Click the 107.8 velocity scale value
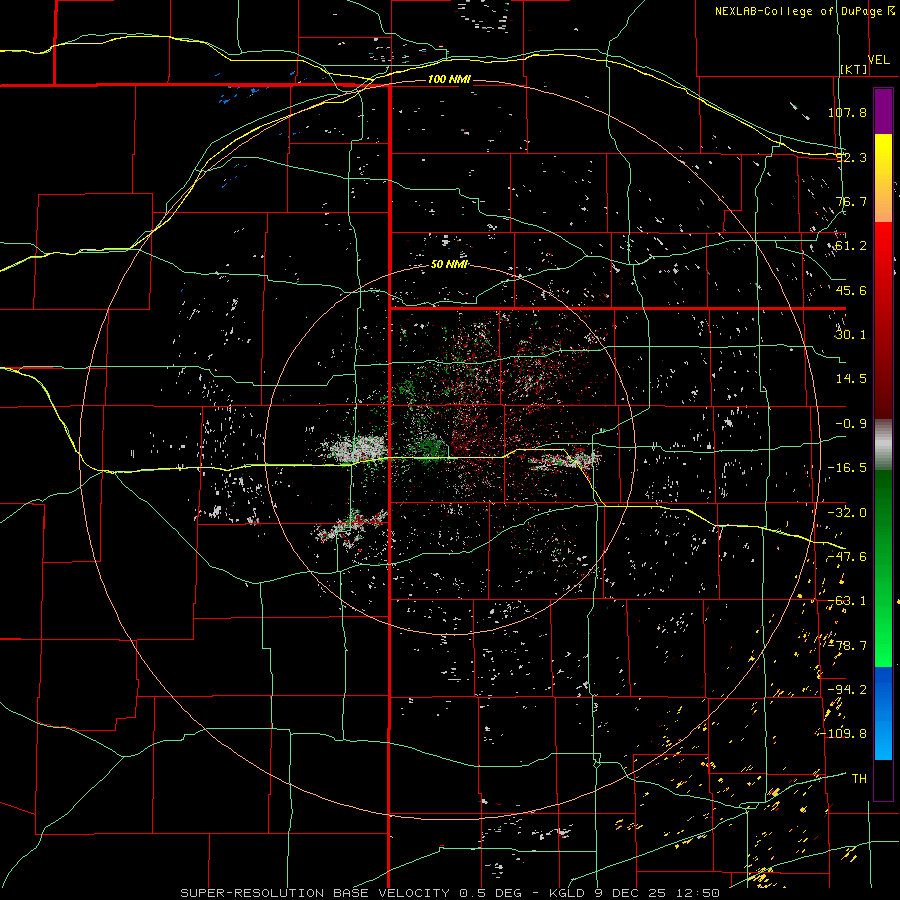Viewport: 900px width, 900px height. click(847, 112)
